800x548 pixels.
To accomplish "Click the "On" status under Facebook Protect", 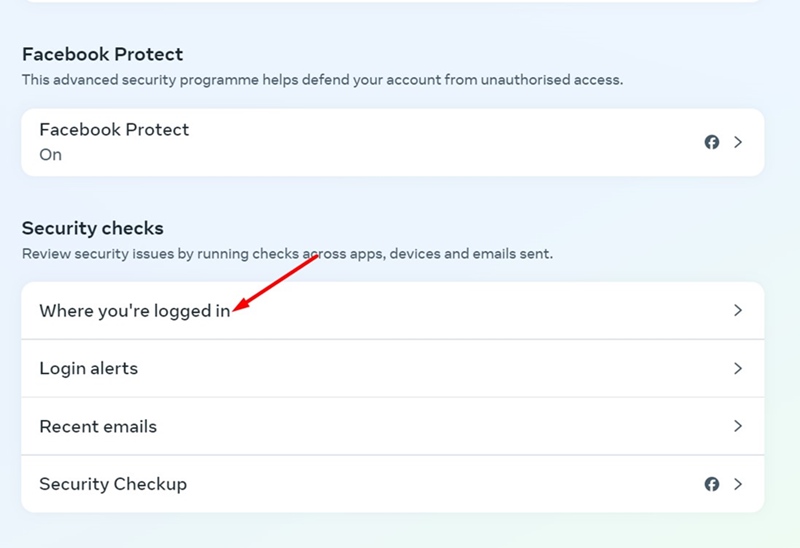I will pos(51,155).
